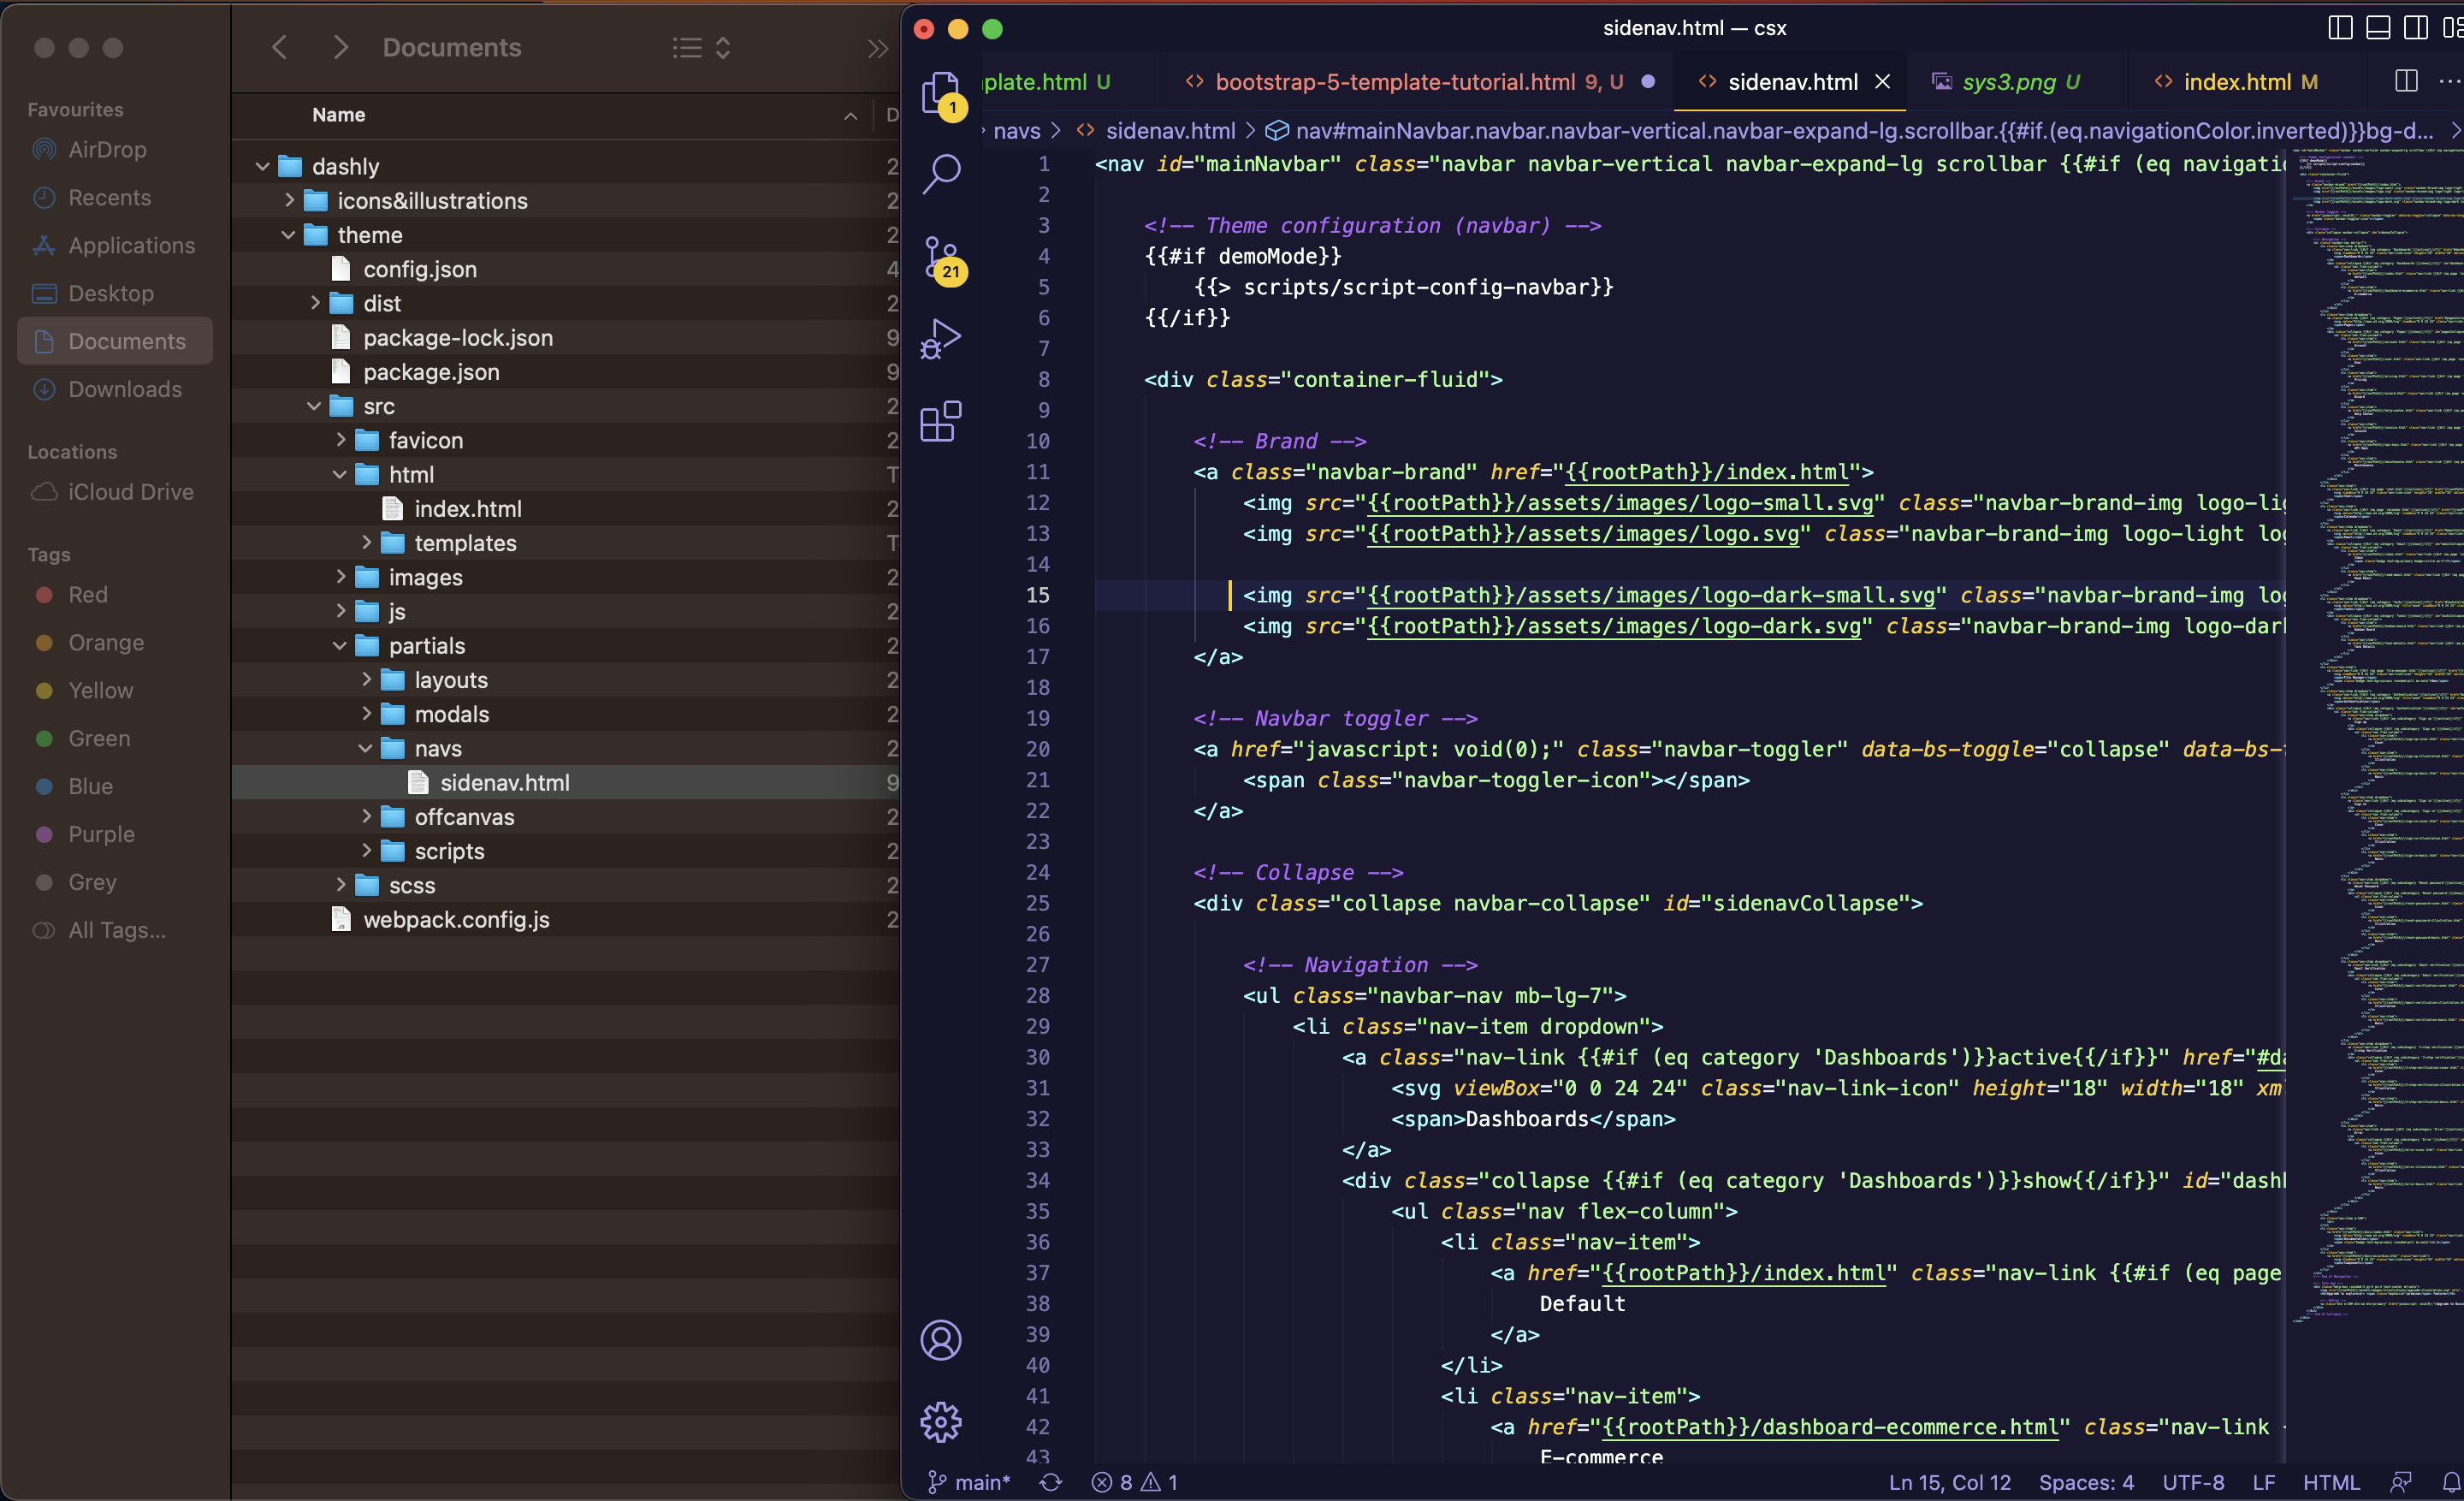Screen dimensions: 2464x1501
Task: Close the sidenav.html tab
Action: pos(1882,82)
